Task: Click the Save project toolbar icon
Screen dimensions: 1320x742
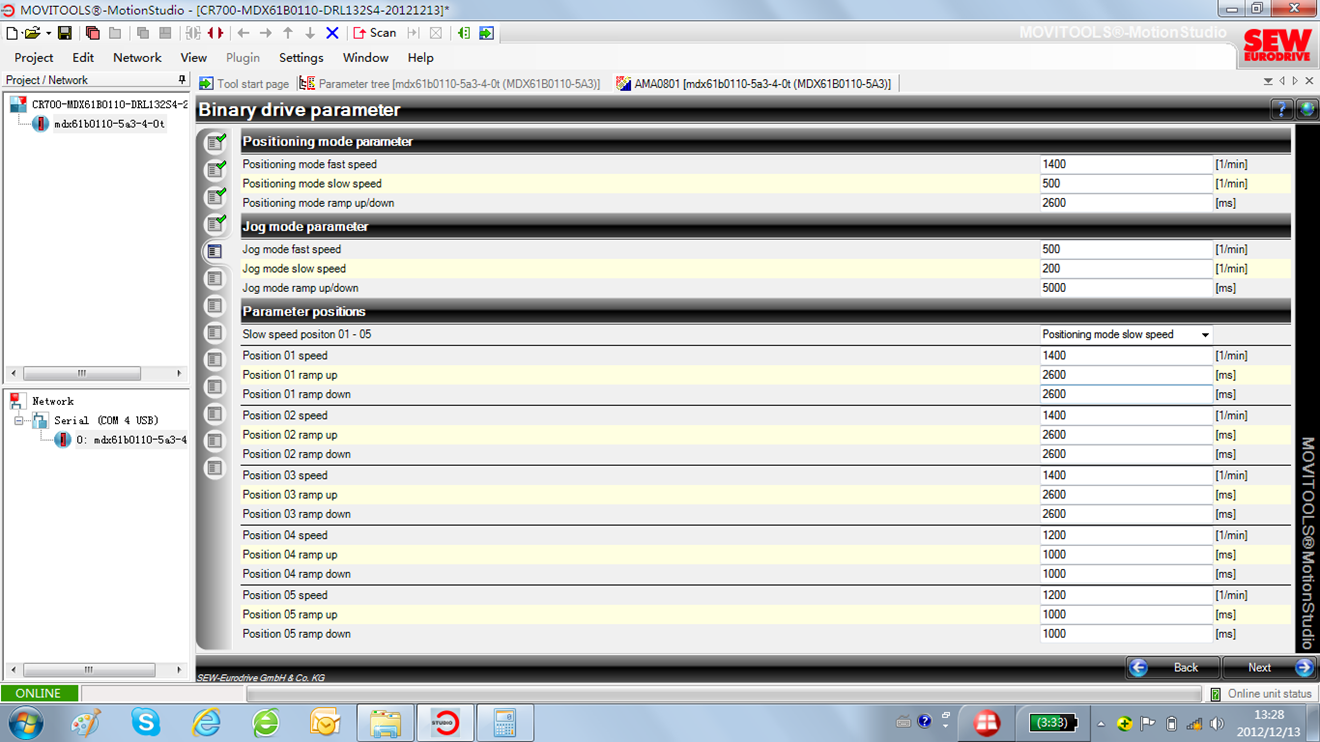Action: [x=64, y=33]
